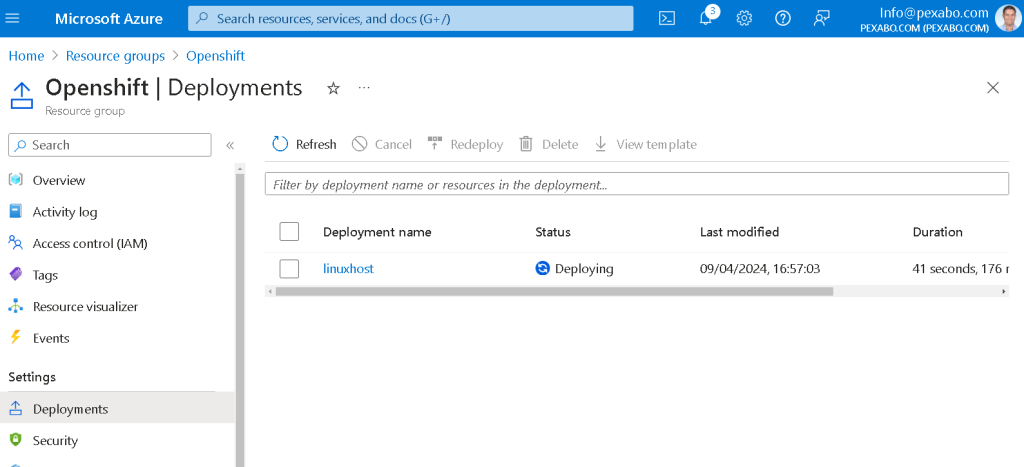Image resolution: width=1024 pixels, height=467 pixels.
Task: Click the Refresh button
Action: 304,144
